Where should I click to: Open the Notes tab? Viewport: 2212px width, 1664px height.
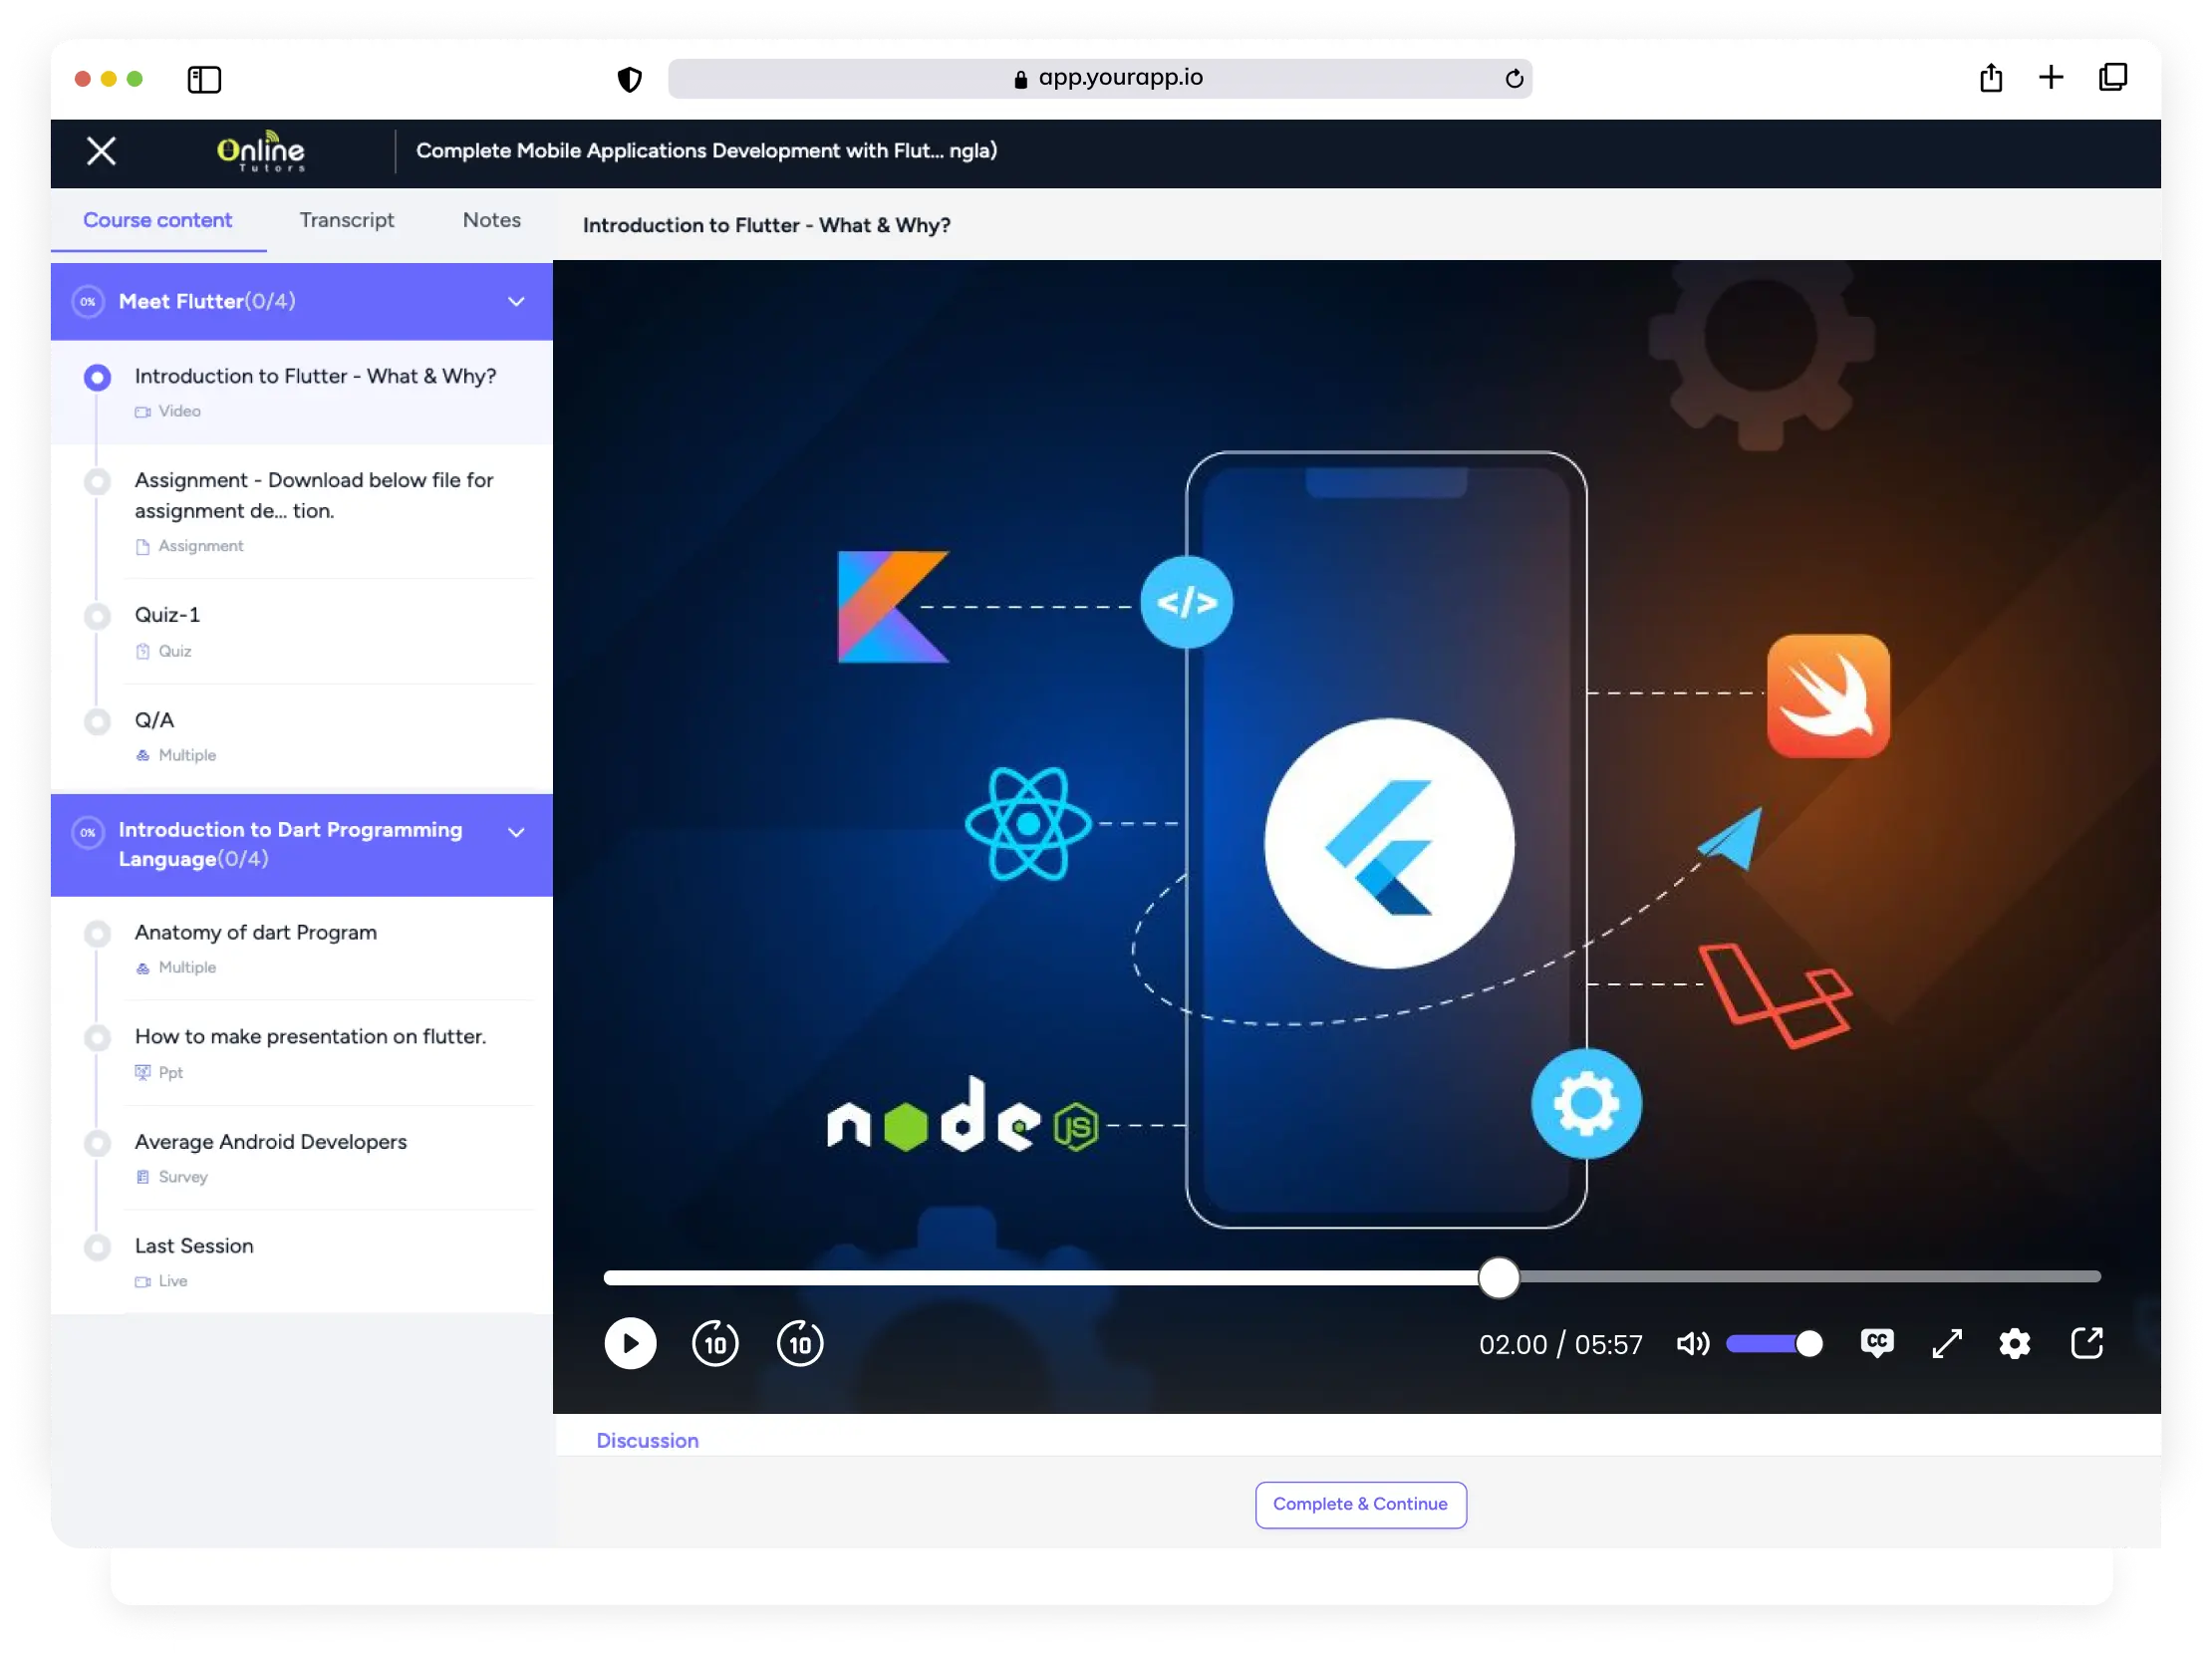click(491, 220)
